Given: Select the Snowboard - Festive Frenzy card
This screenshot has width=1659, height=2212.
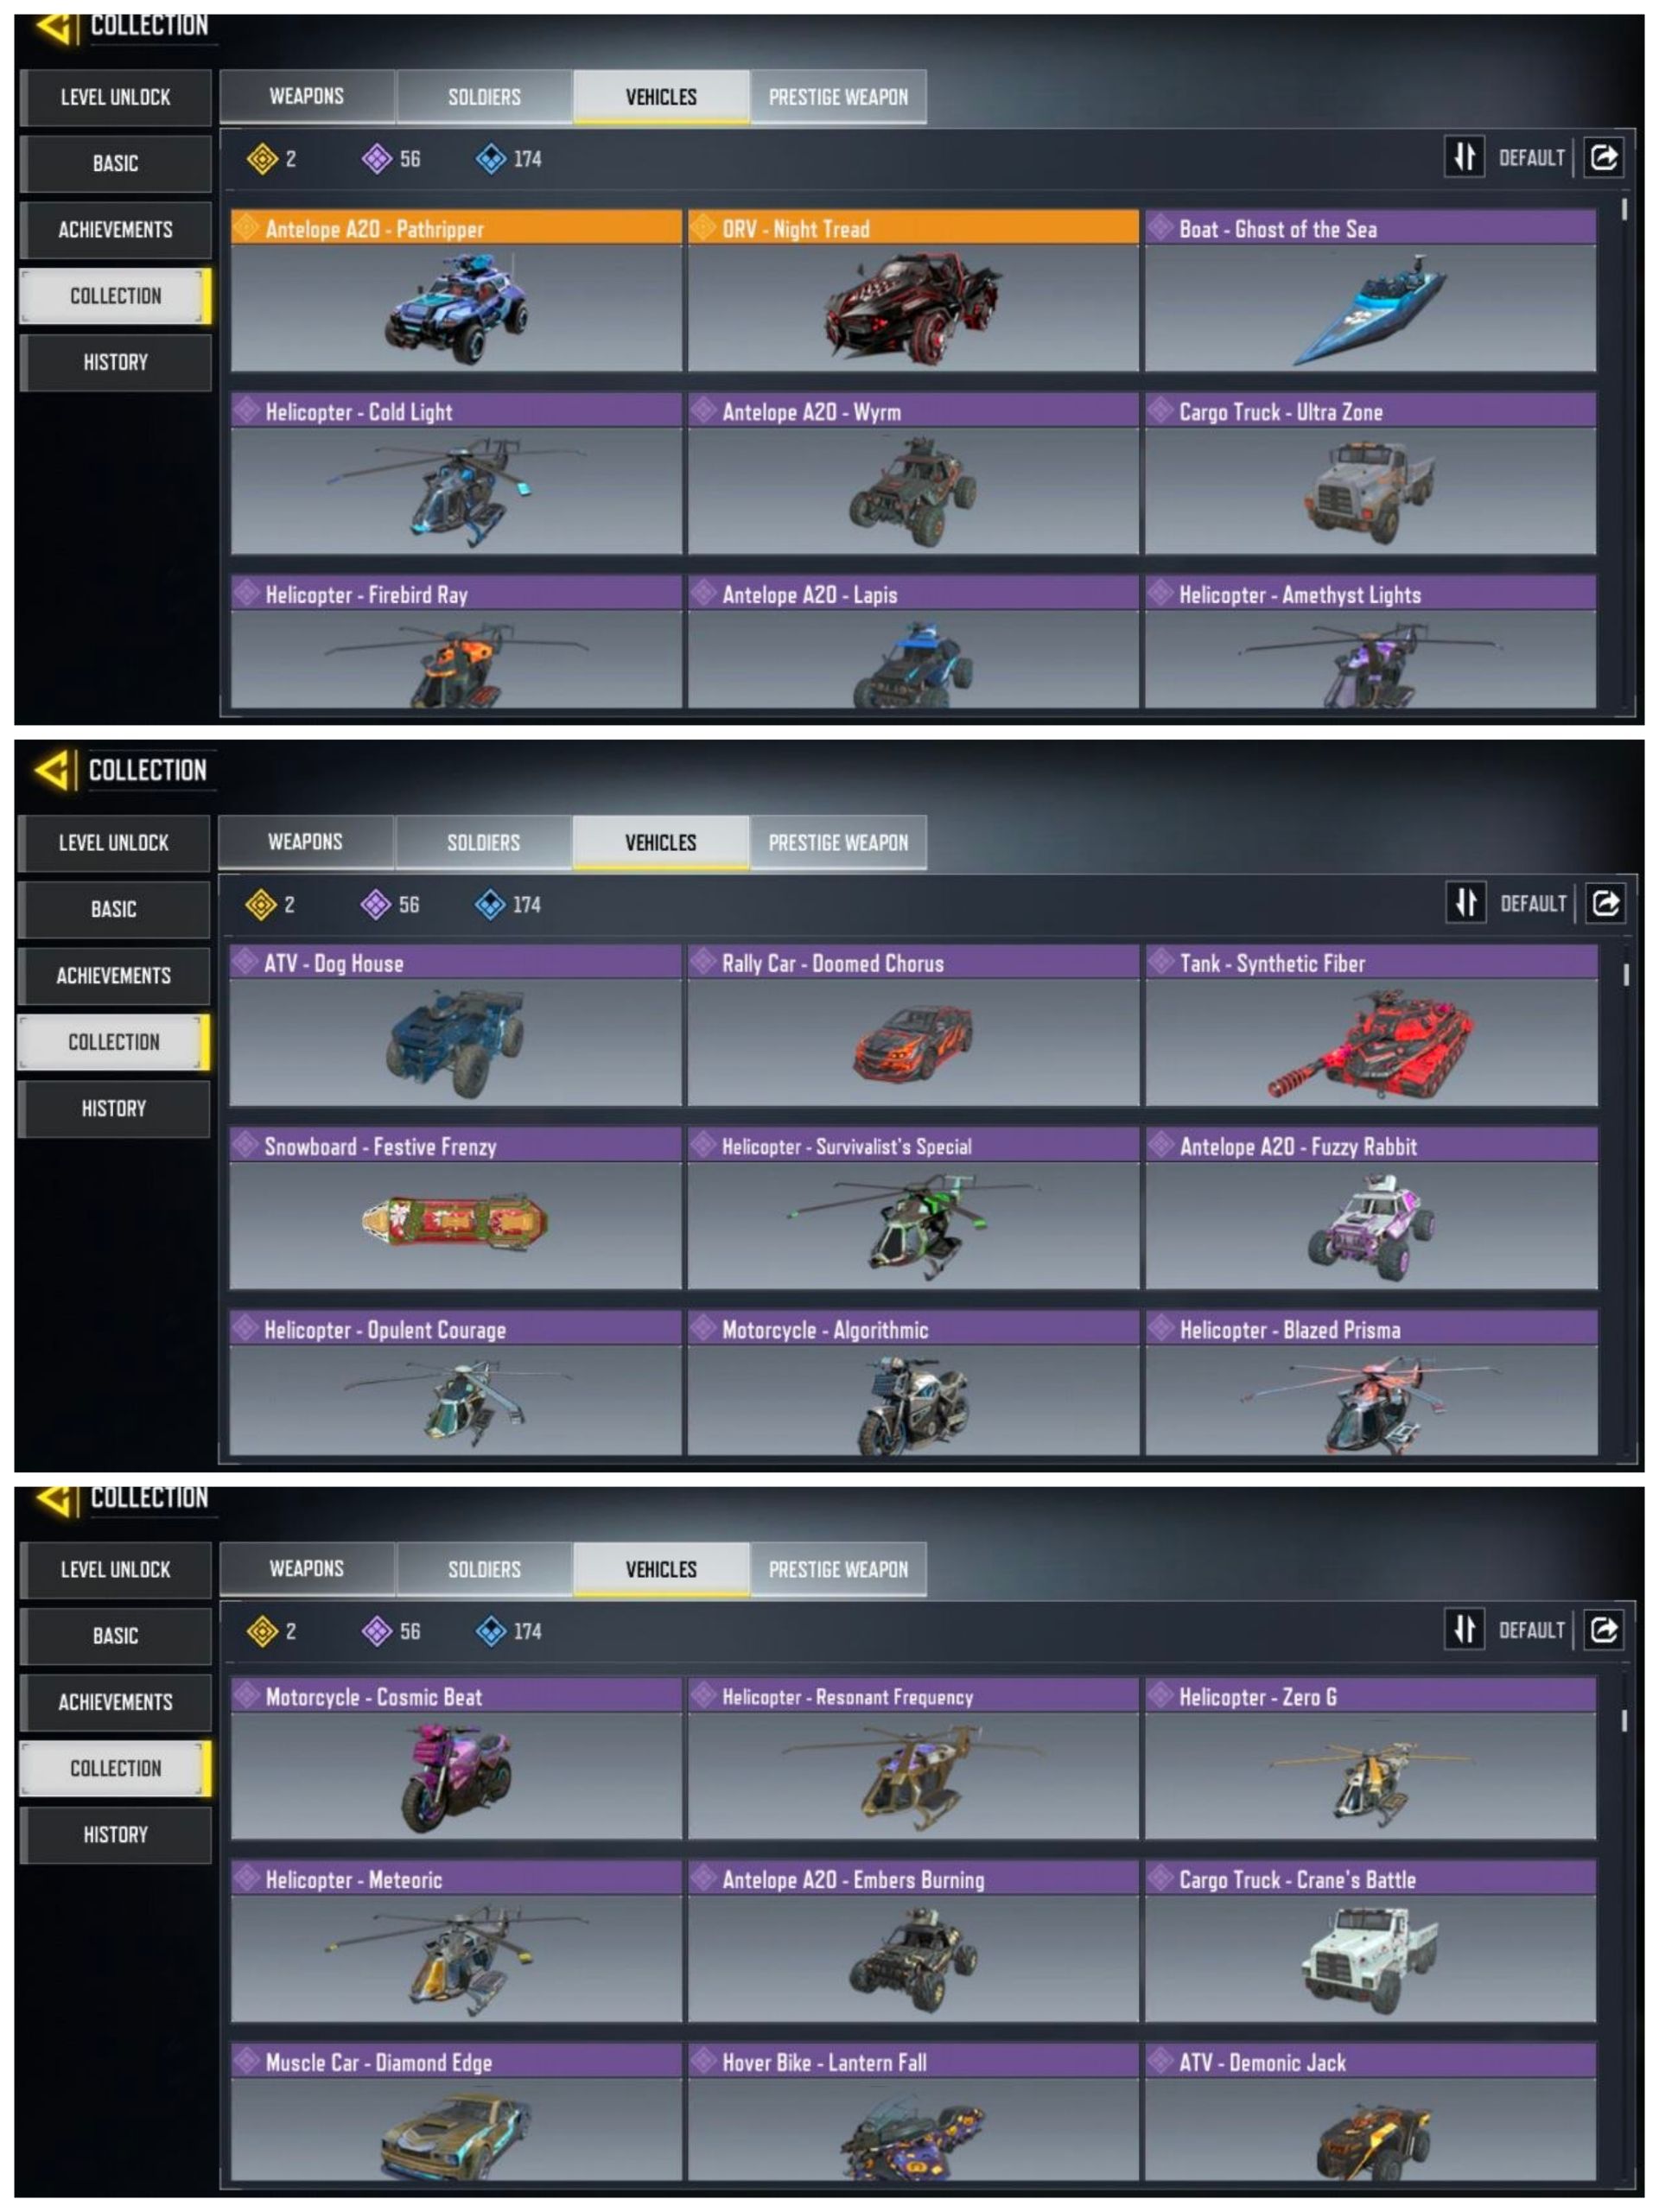Looking at the screenshot, I should coord(455,1208).
